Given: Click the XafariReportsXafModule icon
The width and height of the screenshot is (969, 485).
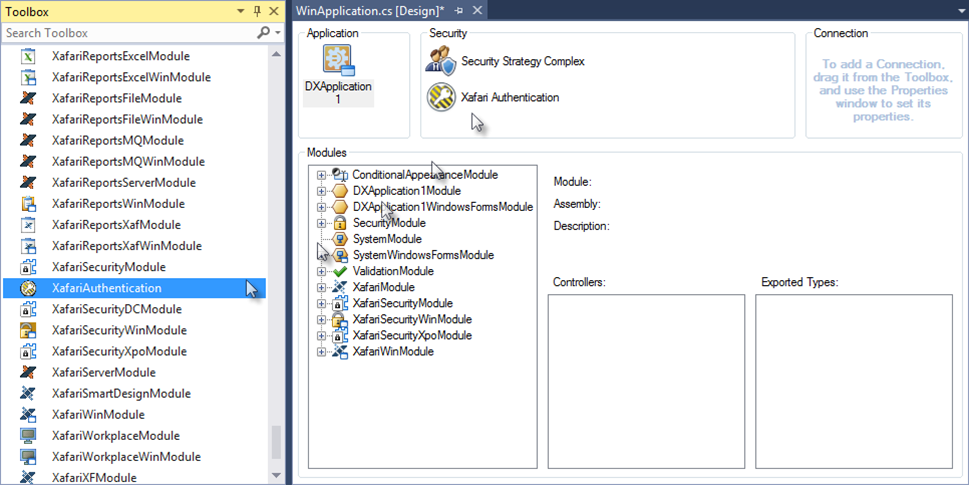Looking at the screenshot, I should click(x=28, y=225).
